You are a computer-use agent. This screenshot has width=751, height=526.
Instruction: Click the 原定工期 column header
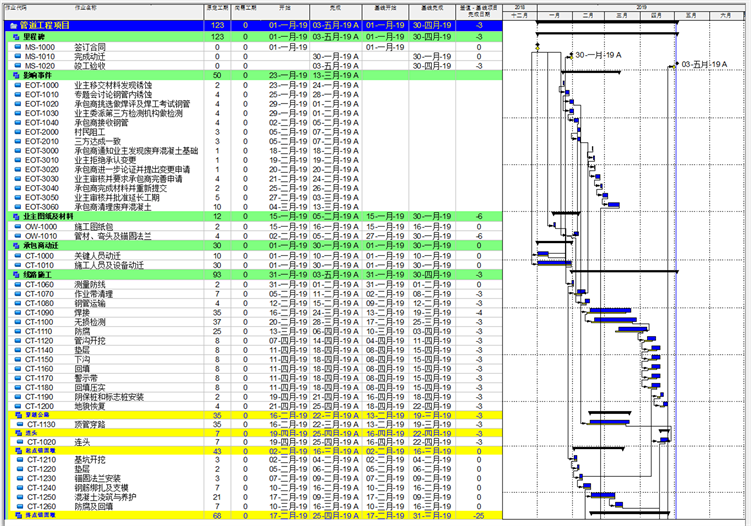pyautogui.click(x=215, y=7)
